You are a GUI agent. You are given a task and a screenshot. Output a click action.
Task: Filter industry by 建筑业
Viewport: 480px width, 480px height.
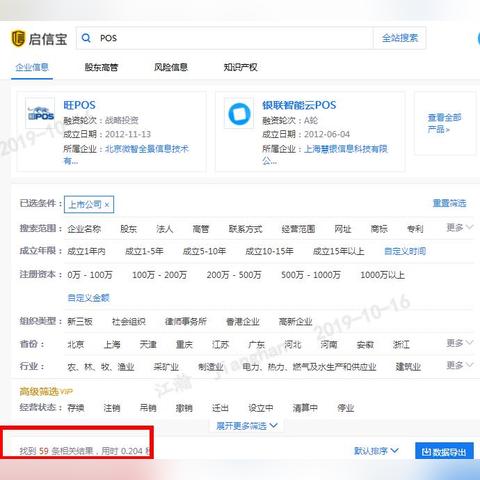click(x=408, y=367)
